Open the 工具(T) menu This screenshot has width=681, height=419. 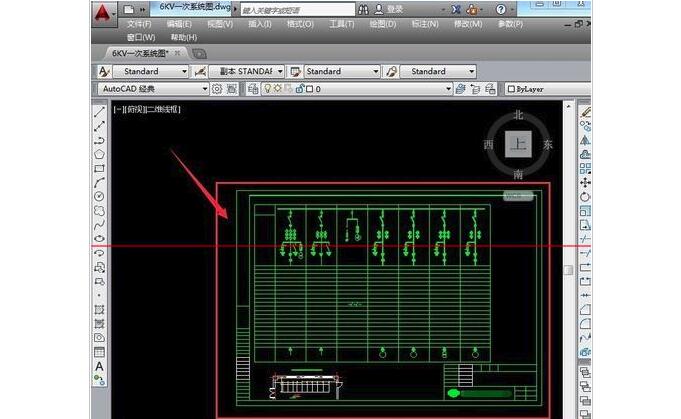tap(341, 24)
